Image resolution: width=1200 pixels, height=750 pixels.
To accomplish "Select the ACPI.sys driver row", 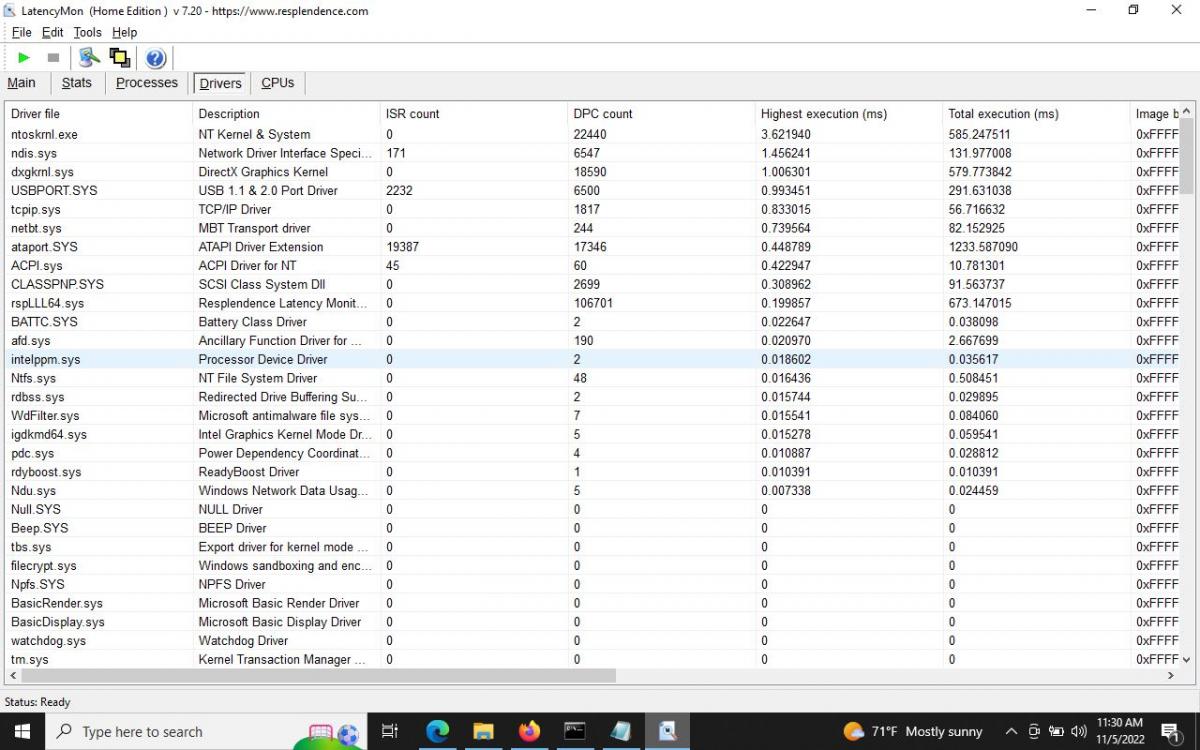I will (x=592, y=265).
